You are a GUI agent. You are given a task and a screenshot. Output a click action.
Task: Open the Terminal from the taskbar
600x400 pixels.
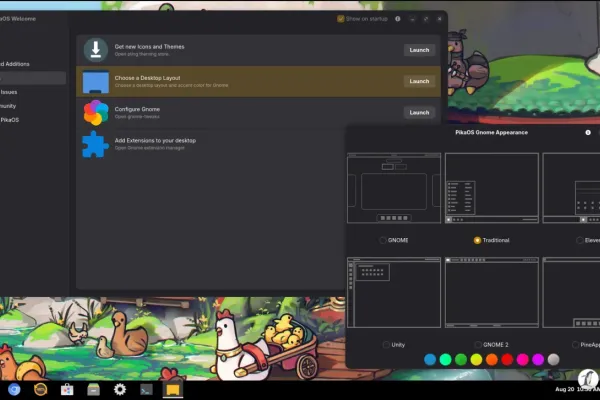[x=146, y=390]
